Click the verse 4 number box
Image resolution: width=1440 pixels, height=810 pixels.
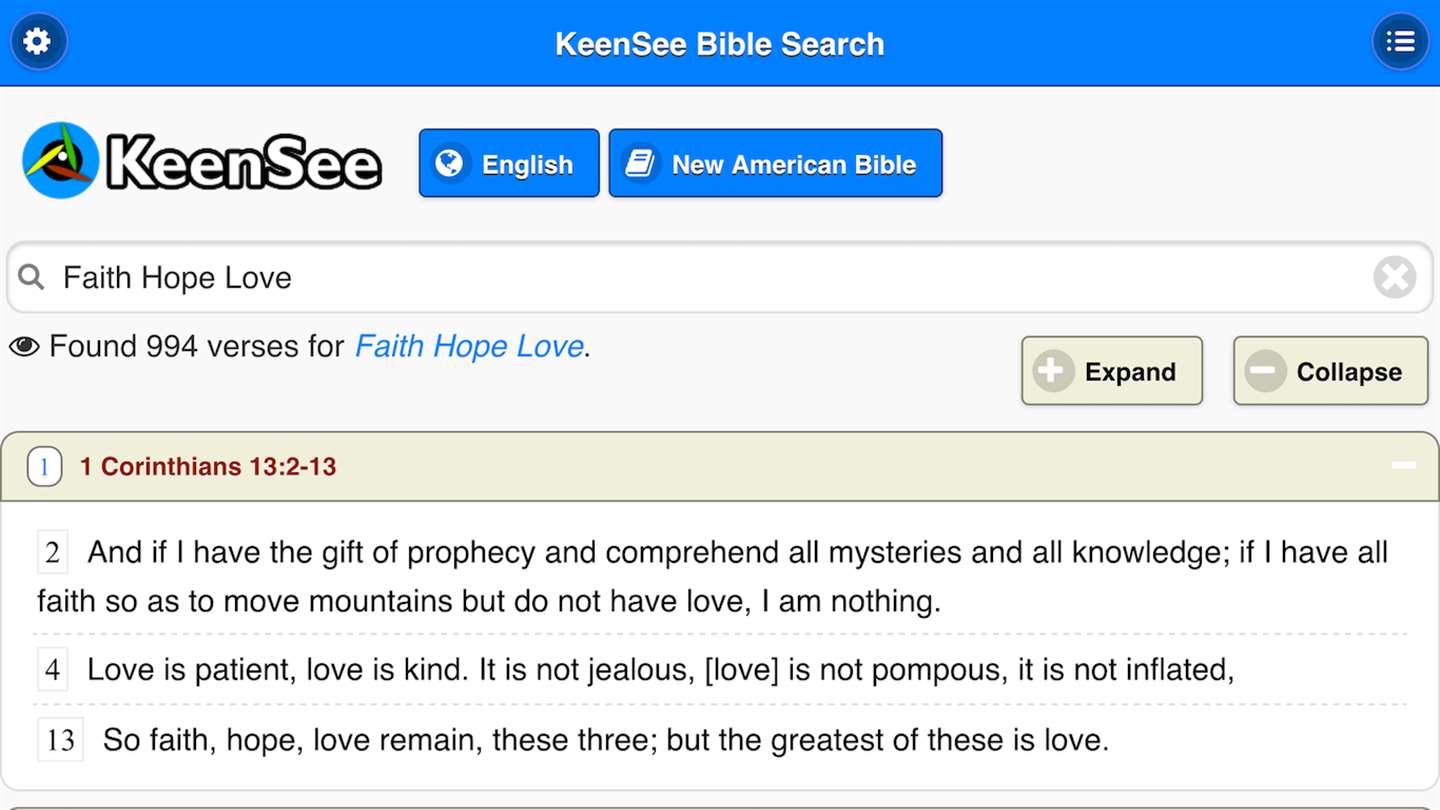point(53,670)
